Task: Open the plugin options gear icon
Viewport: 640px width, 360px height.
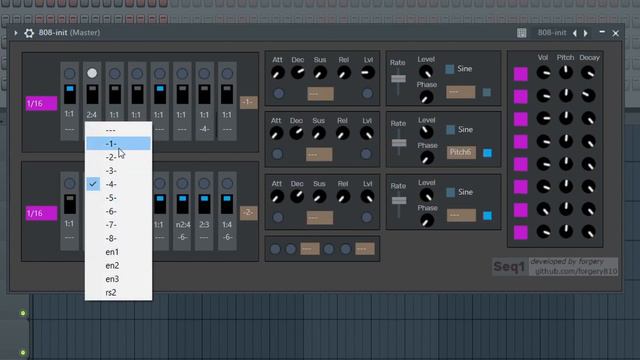Action: point(29,33)
